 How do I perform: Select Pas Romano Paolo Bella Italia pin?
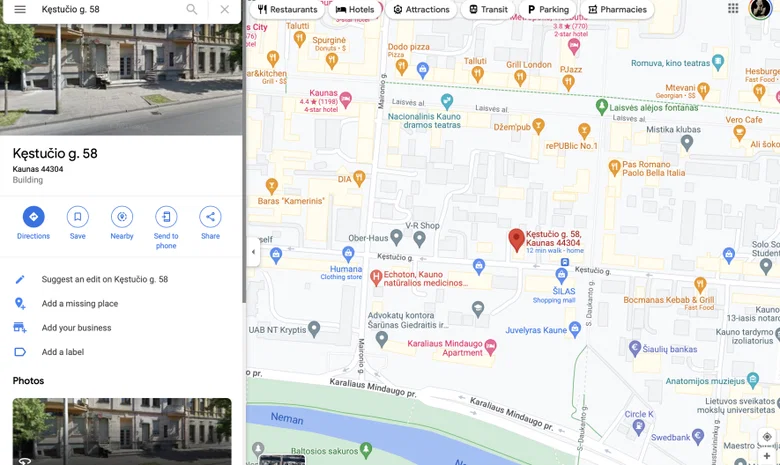click(614, 168)
